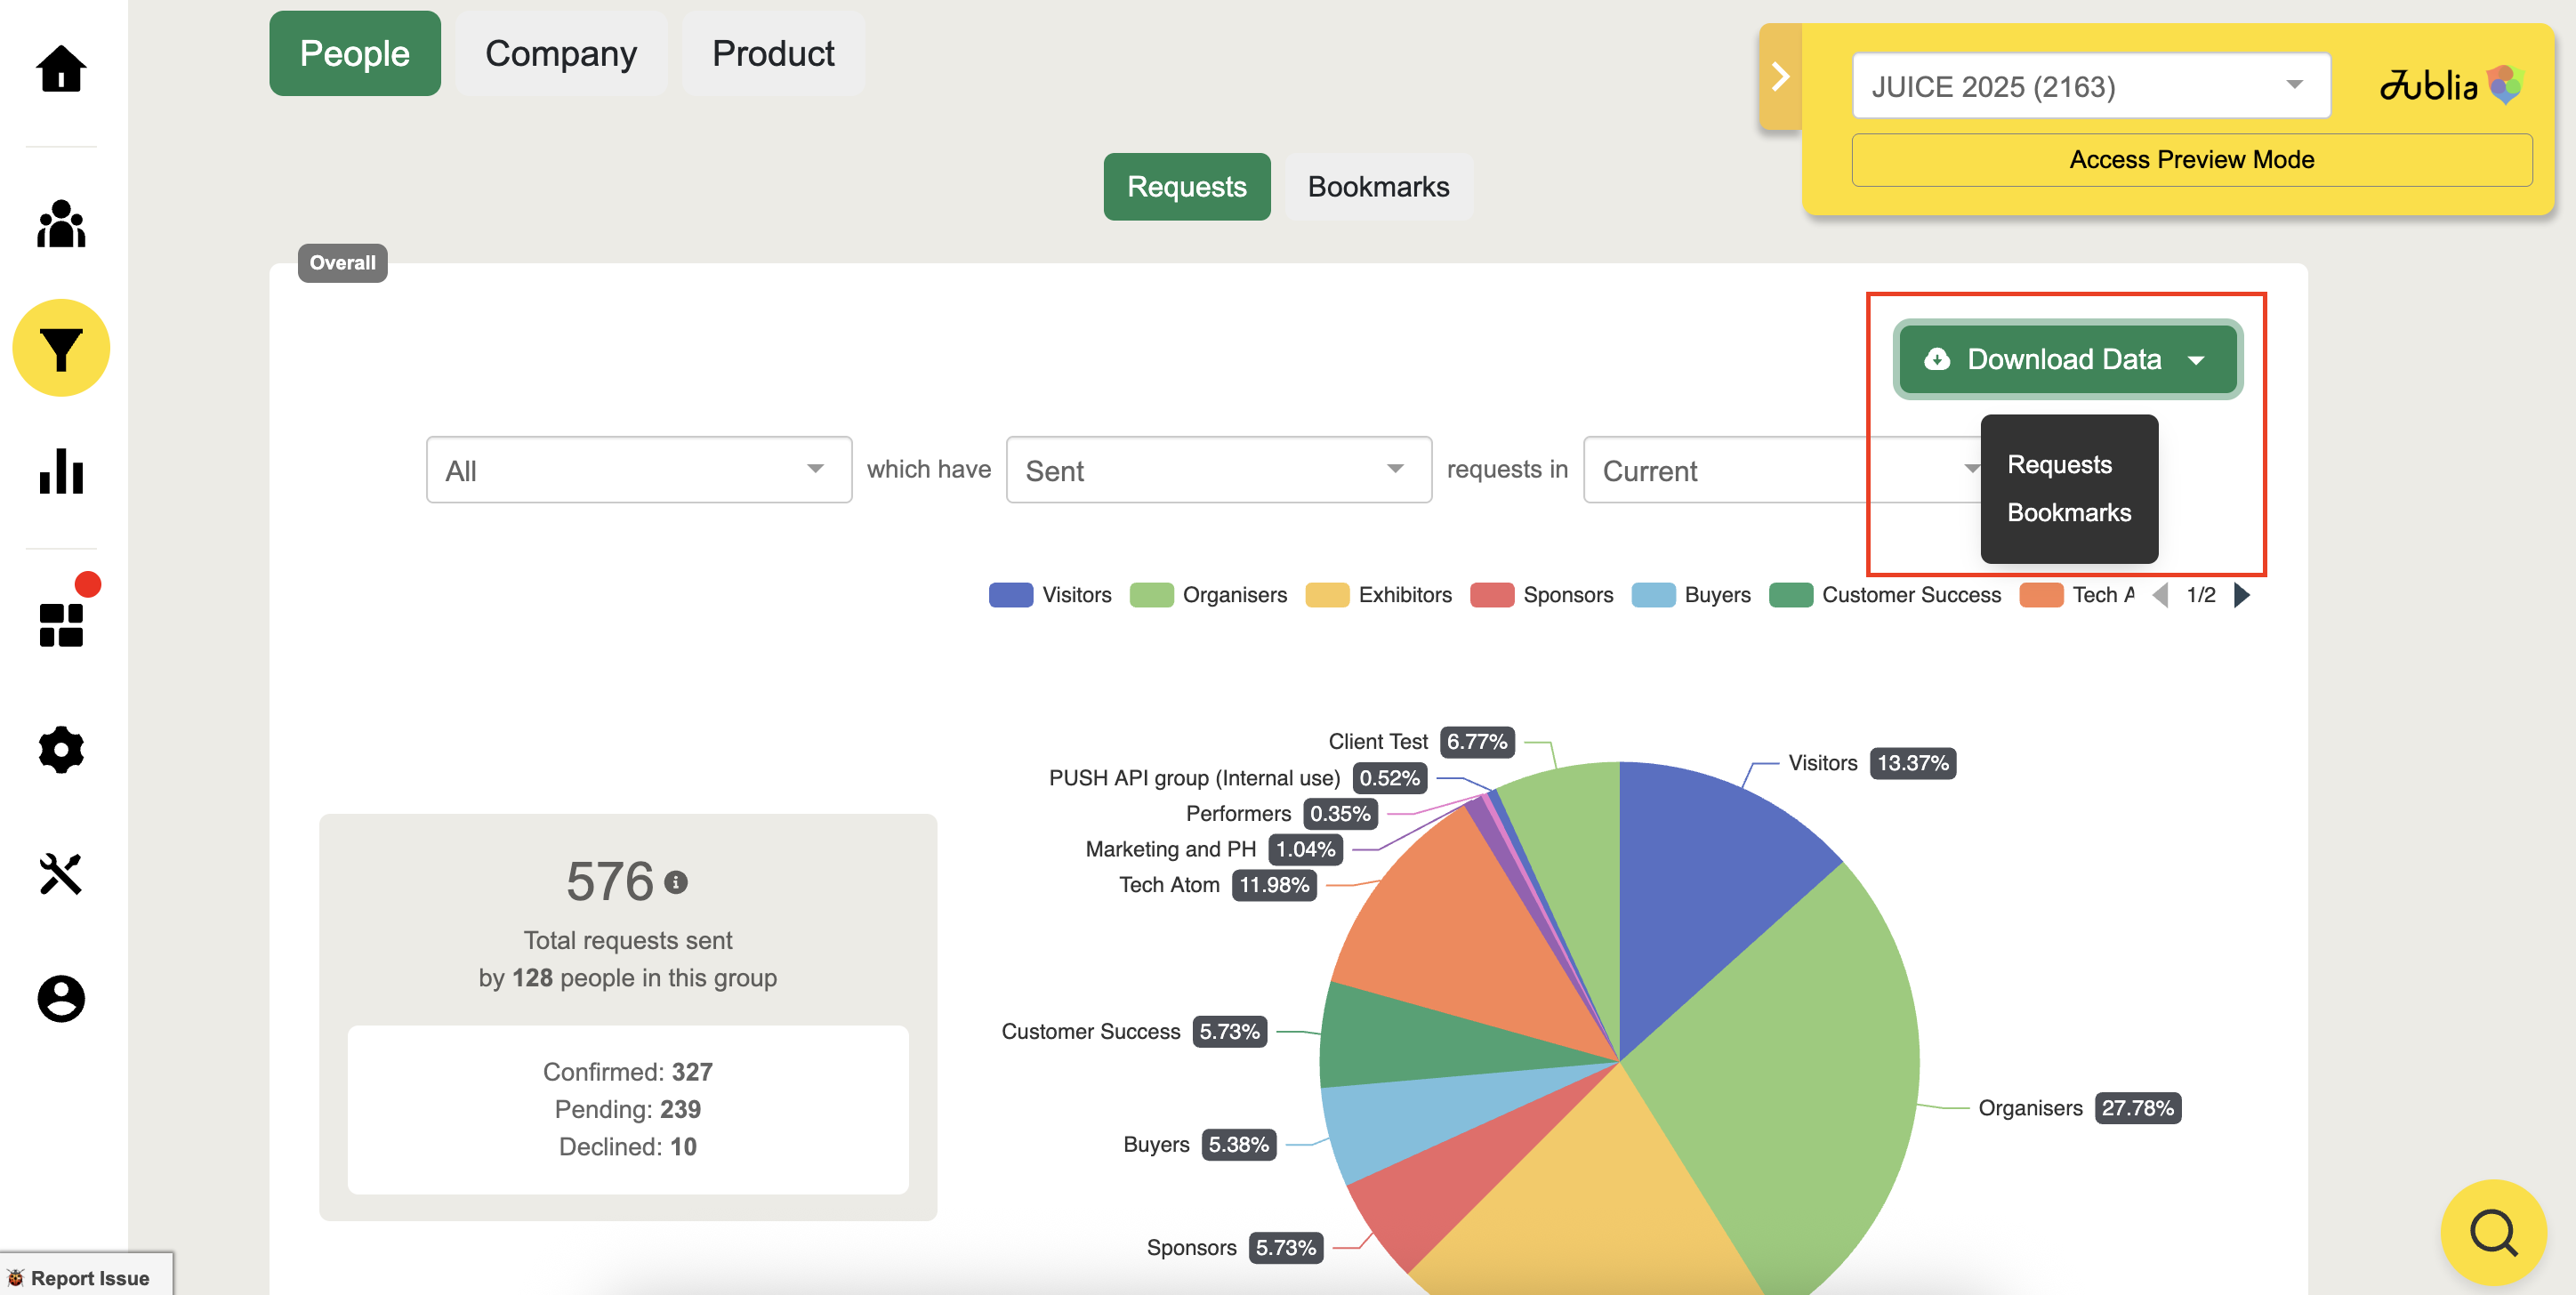
Task: Open the All groups dropdown
Action: tap(638, 470)
